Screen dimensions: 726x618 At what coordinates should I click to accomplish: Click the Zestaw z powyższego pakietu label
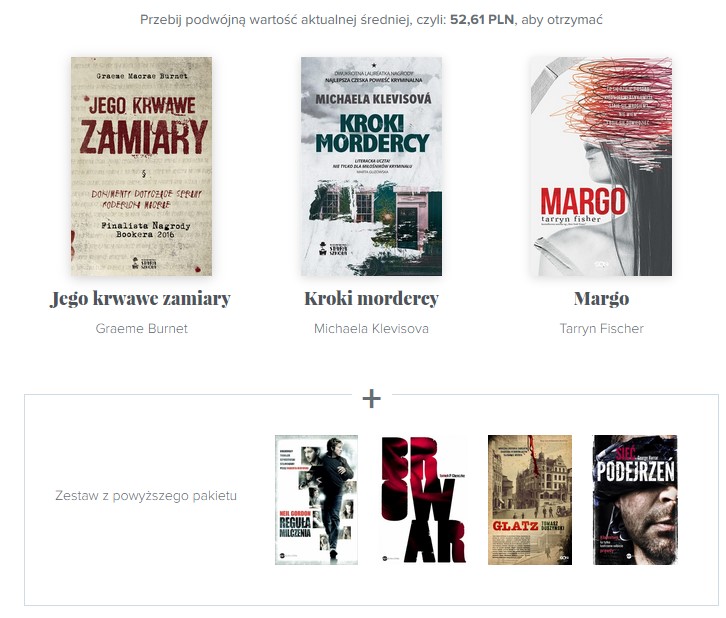click(146, 496)
